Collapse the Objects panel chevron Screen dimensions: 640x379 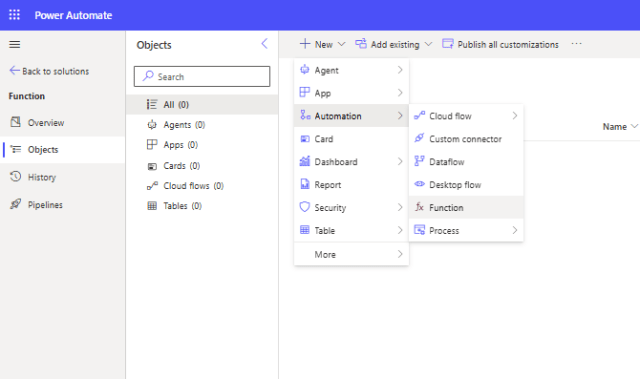click(x=264, y=44)
